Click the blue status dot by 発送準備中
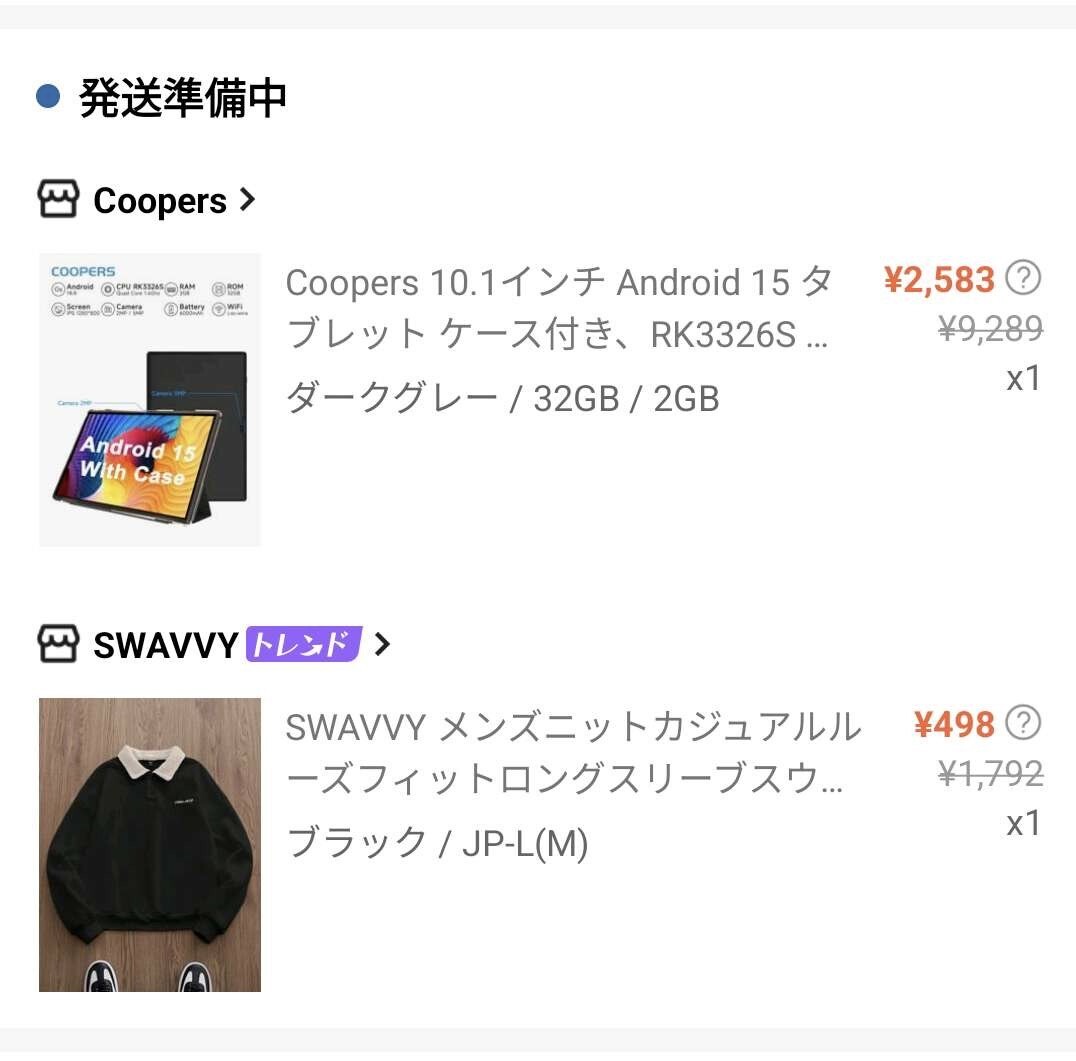This screenshot has height=1061, width=1076. [x=48, y=96]
